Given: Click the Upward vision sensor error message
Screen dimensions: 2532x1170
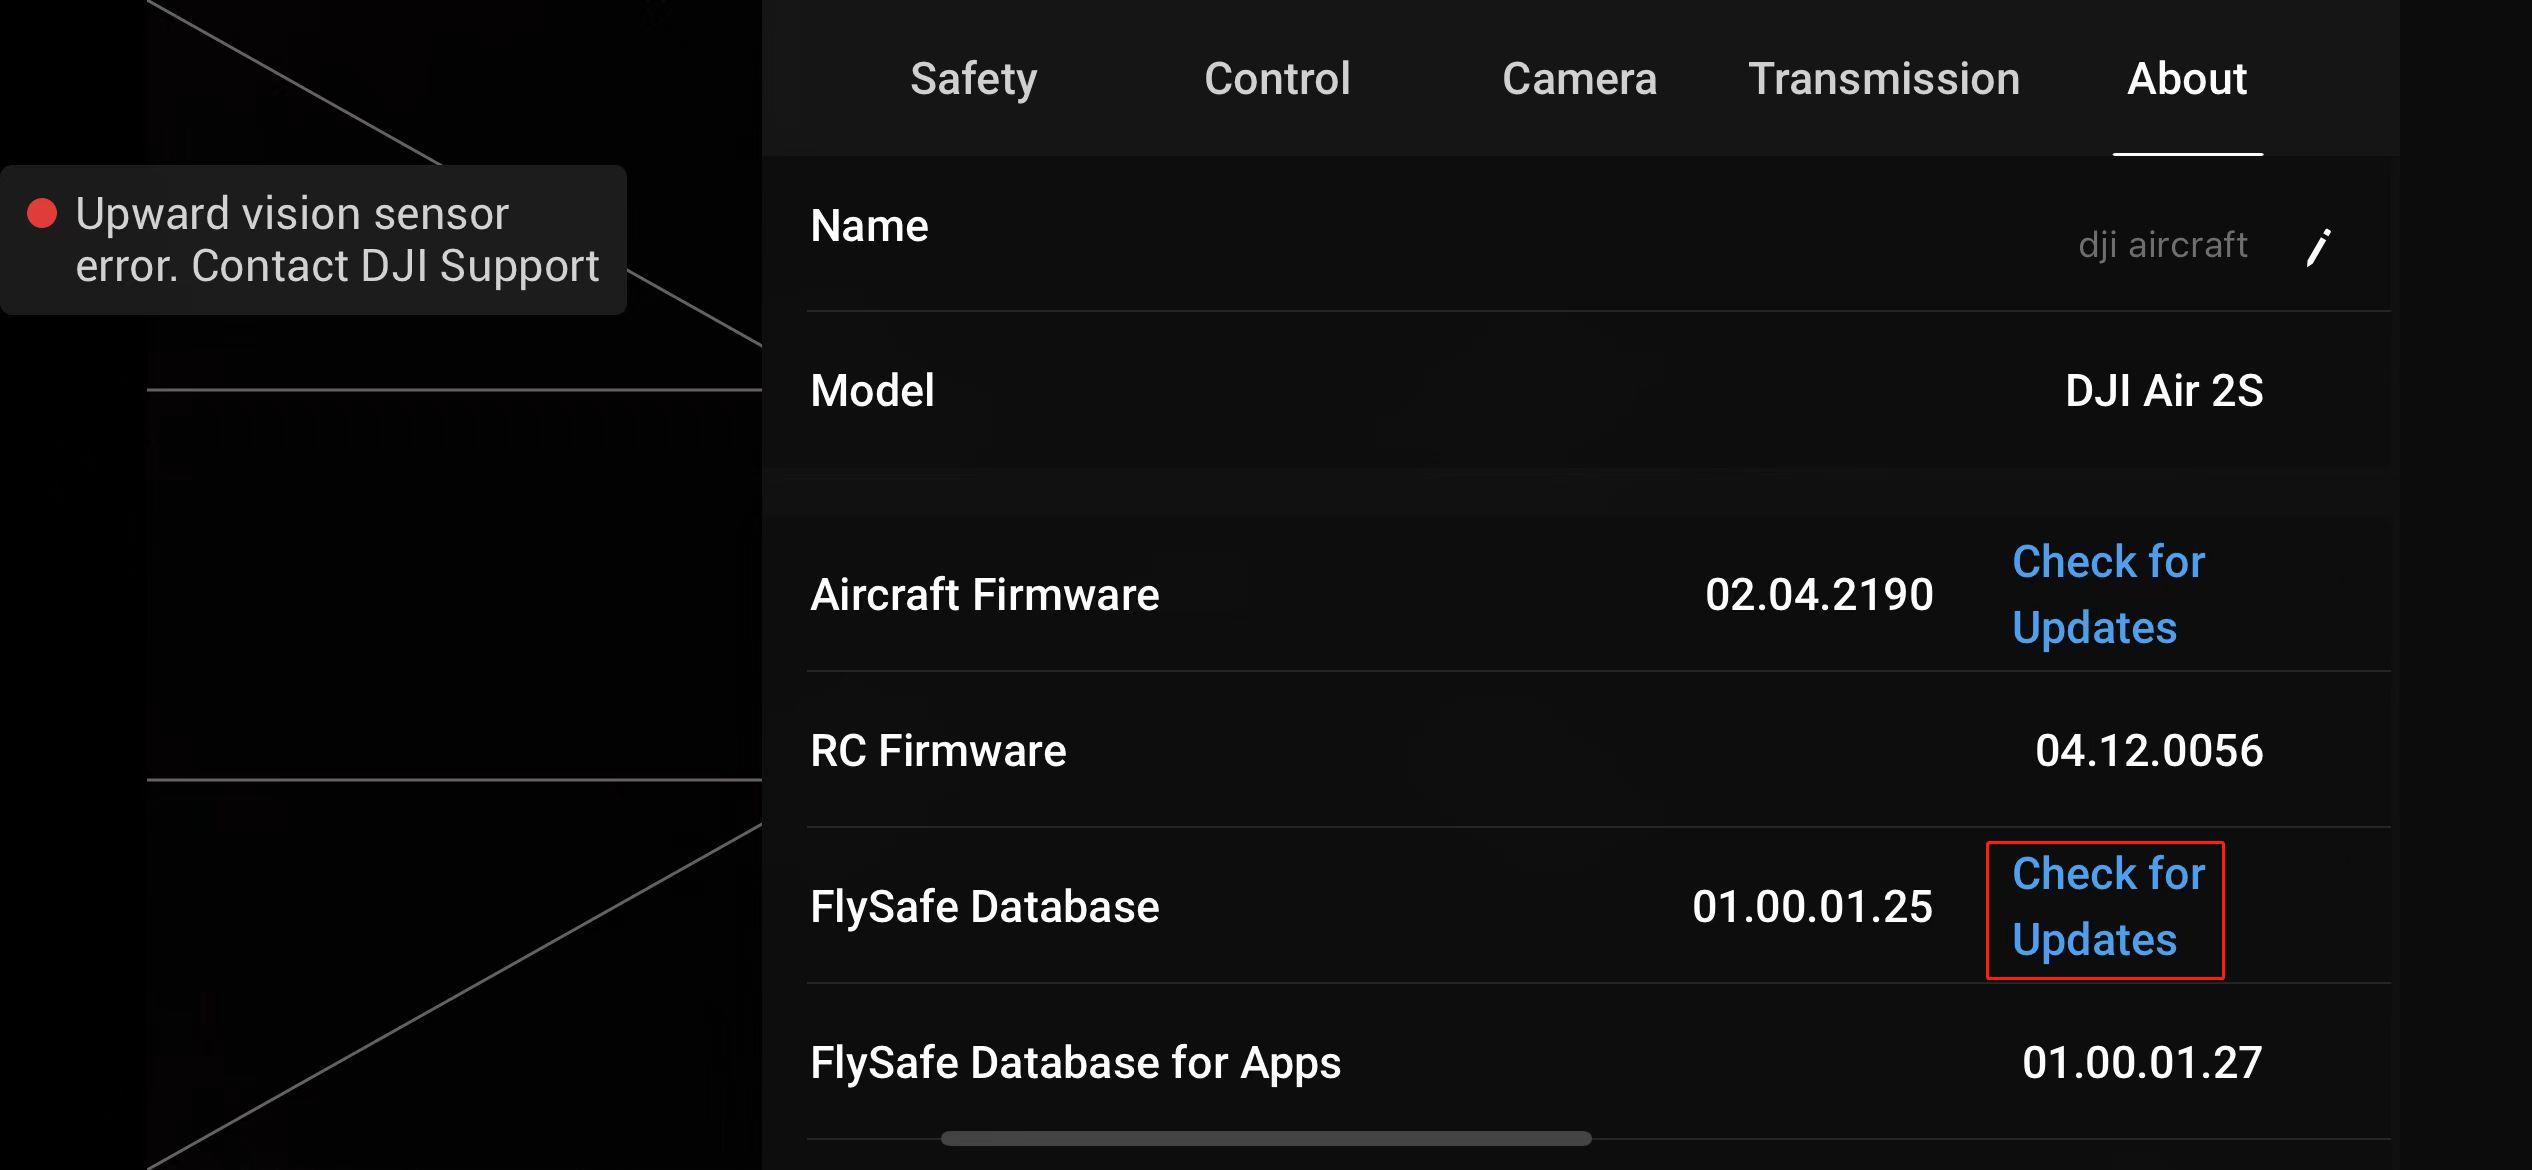Looking at the screenshot, I should (x=338, y=239).
